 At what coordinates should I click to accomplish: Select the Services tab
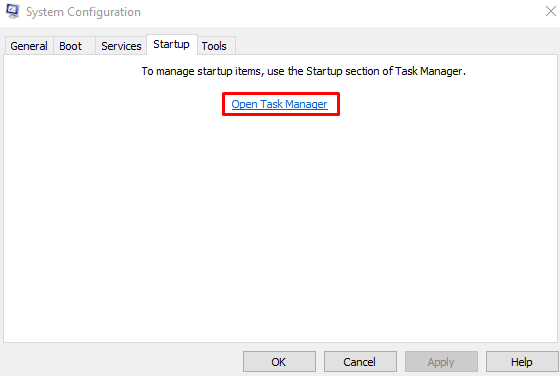click(121, 46)
